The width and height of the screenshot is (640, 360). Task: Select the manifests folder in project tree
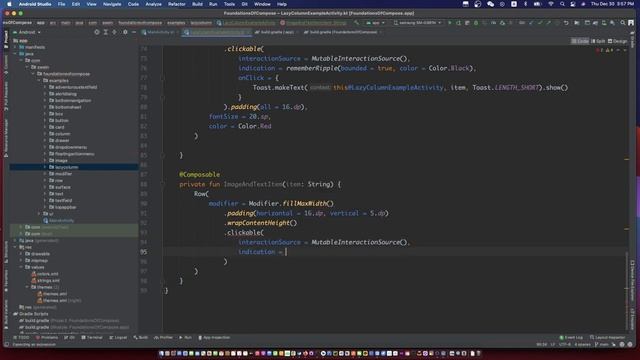(32, 47)
